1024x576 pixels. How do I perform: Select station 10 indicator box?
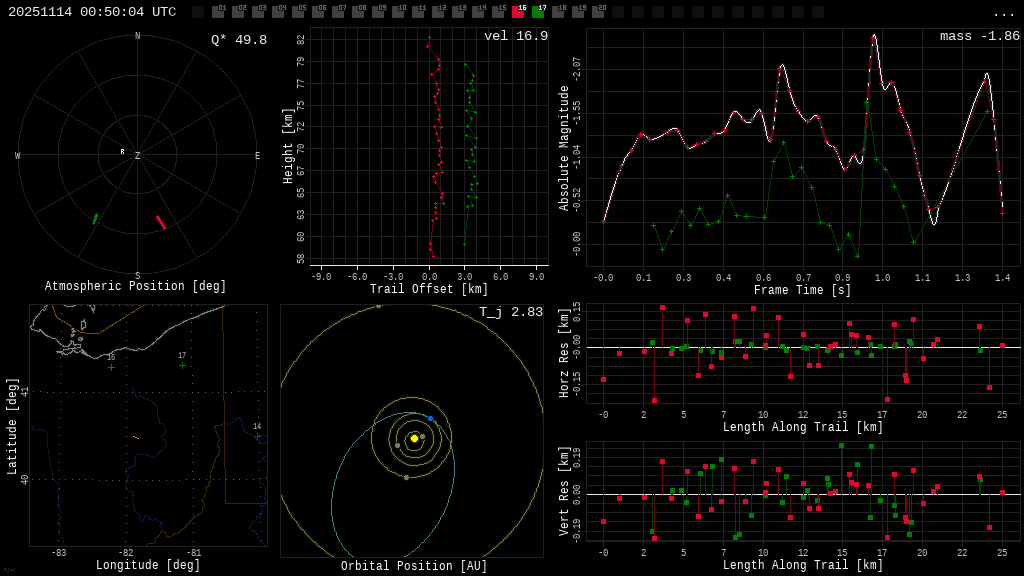(398, 12)
